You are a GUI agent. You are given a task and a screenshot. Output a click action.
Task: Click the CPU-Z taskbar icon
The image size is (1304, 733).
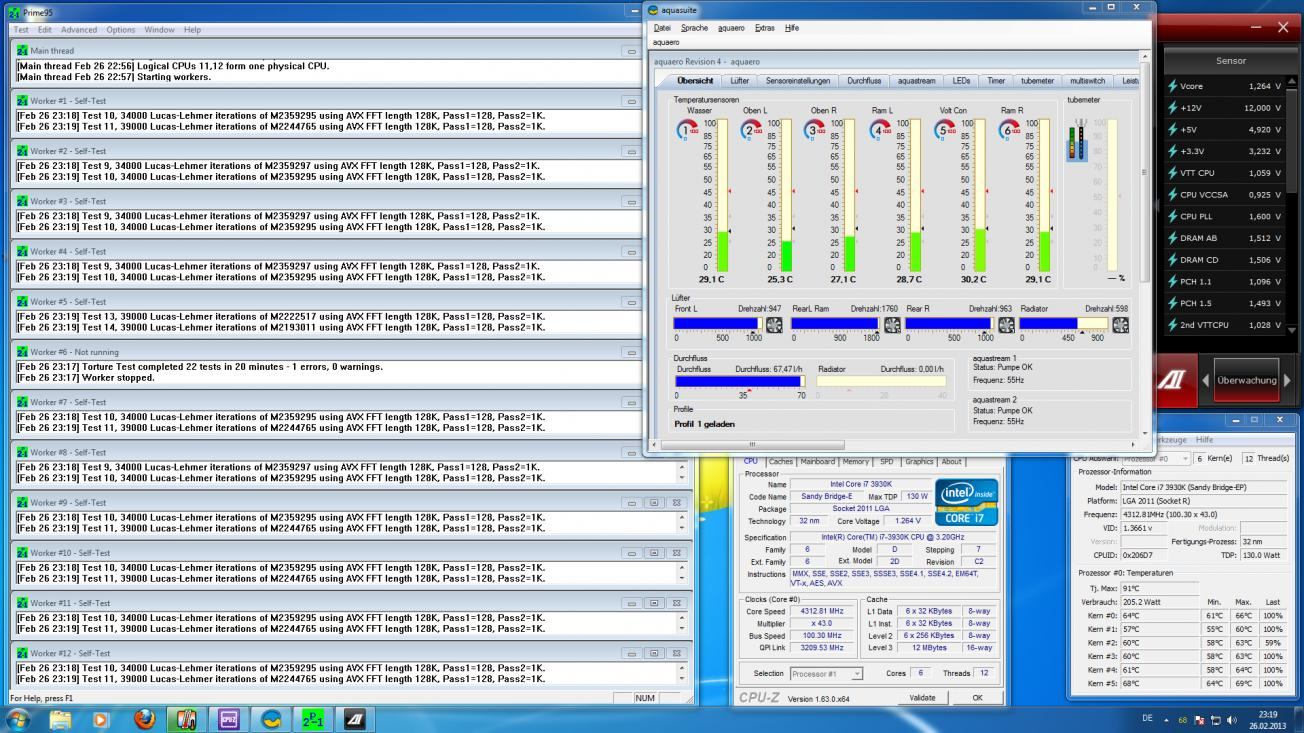pos(228,718)
